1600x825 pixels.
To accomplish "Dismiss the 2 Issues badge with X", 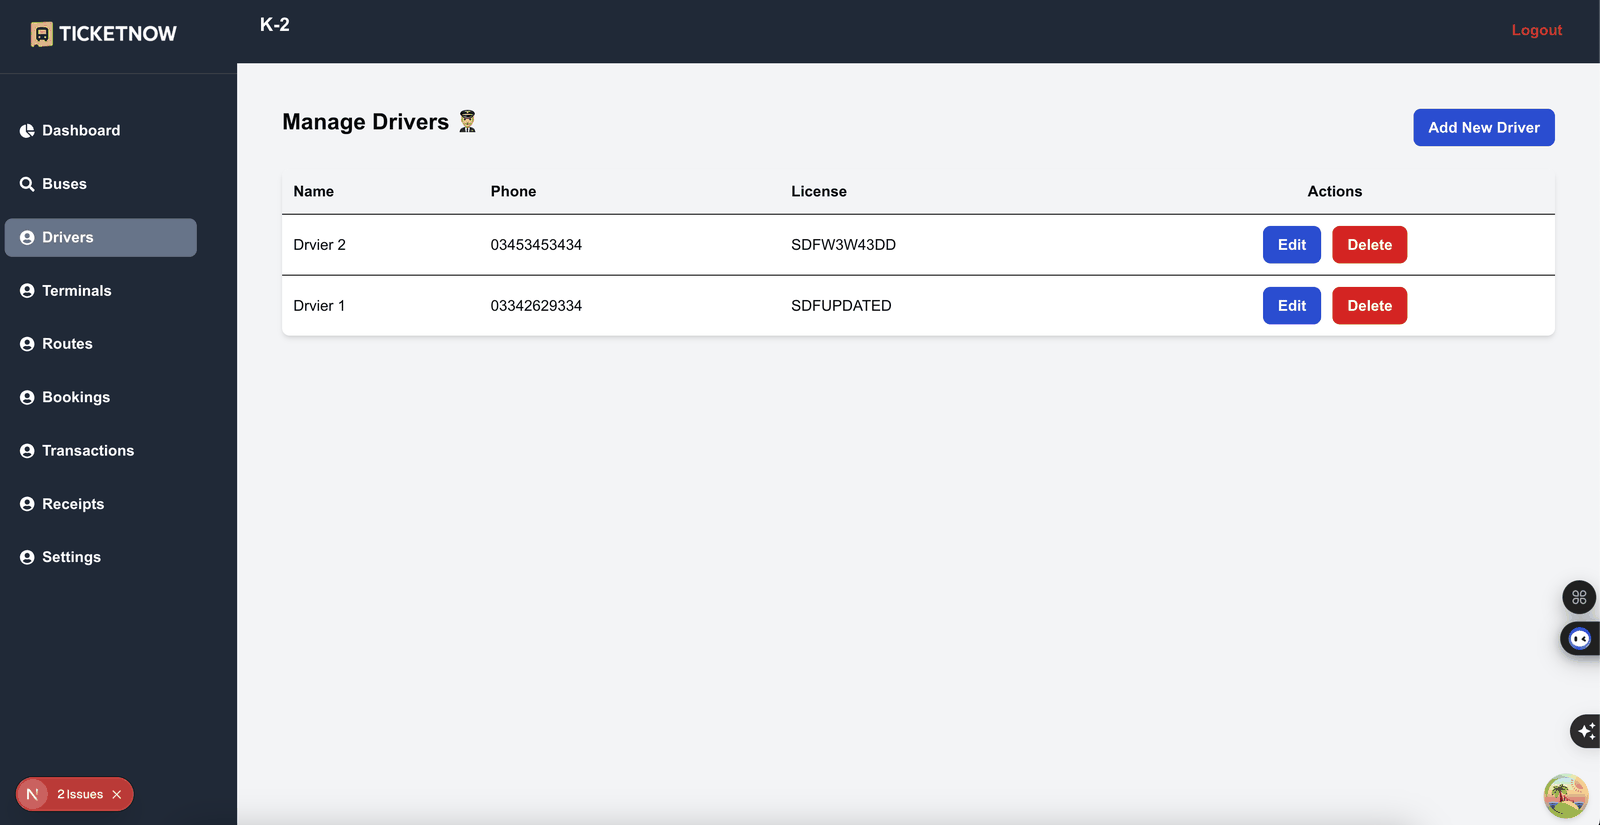I will [117, 795].
